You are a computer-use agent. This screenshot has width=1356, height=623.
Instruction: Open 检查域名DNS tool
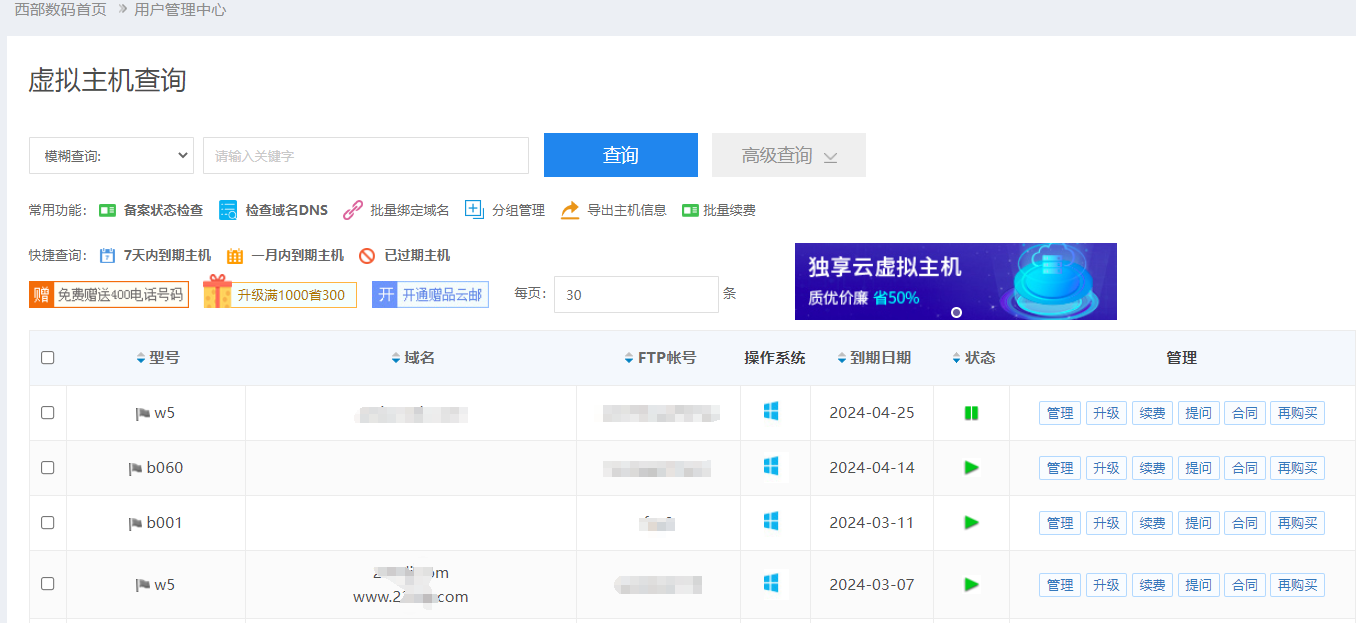(228, 210)
